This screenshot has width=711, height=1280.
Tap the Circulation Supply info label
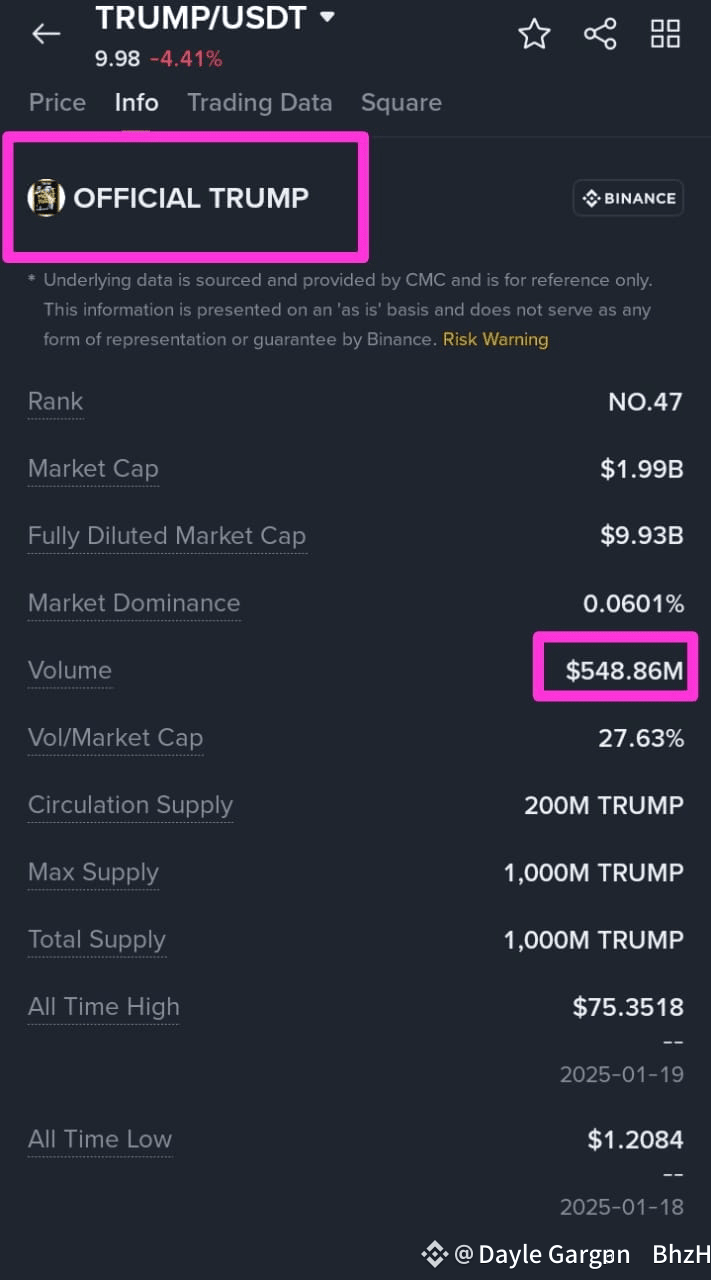tap(130, 805)
